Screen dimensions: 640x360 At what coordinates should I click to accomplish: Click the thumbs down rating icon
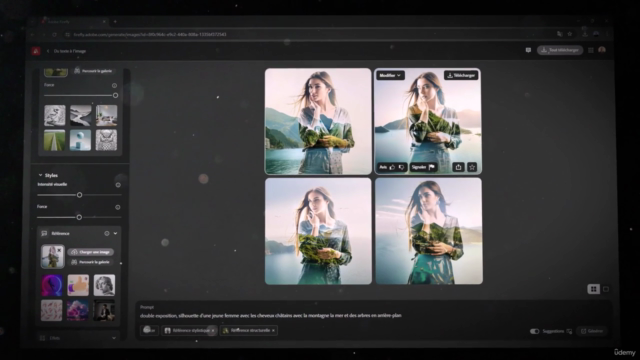(401, 167)
